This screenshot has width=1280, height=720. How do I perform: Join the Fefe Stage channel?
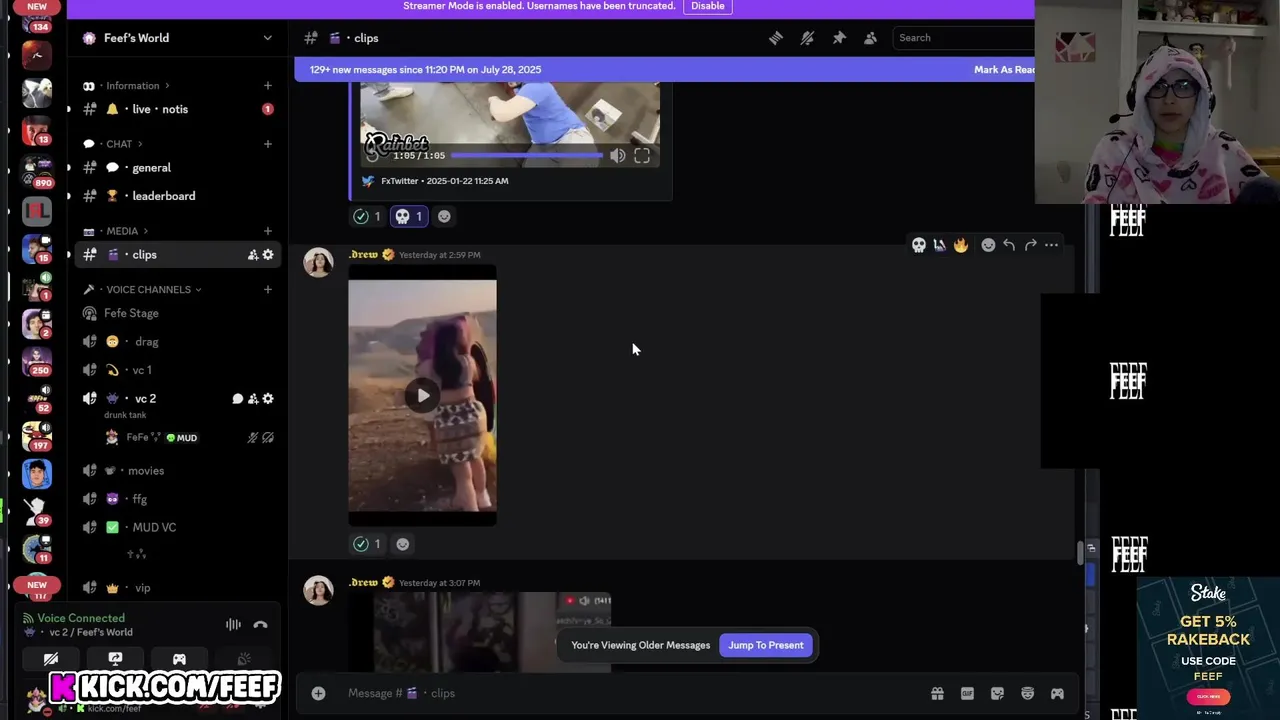click(178, 313)
